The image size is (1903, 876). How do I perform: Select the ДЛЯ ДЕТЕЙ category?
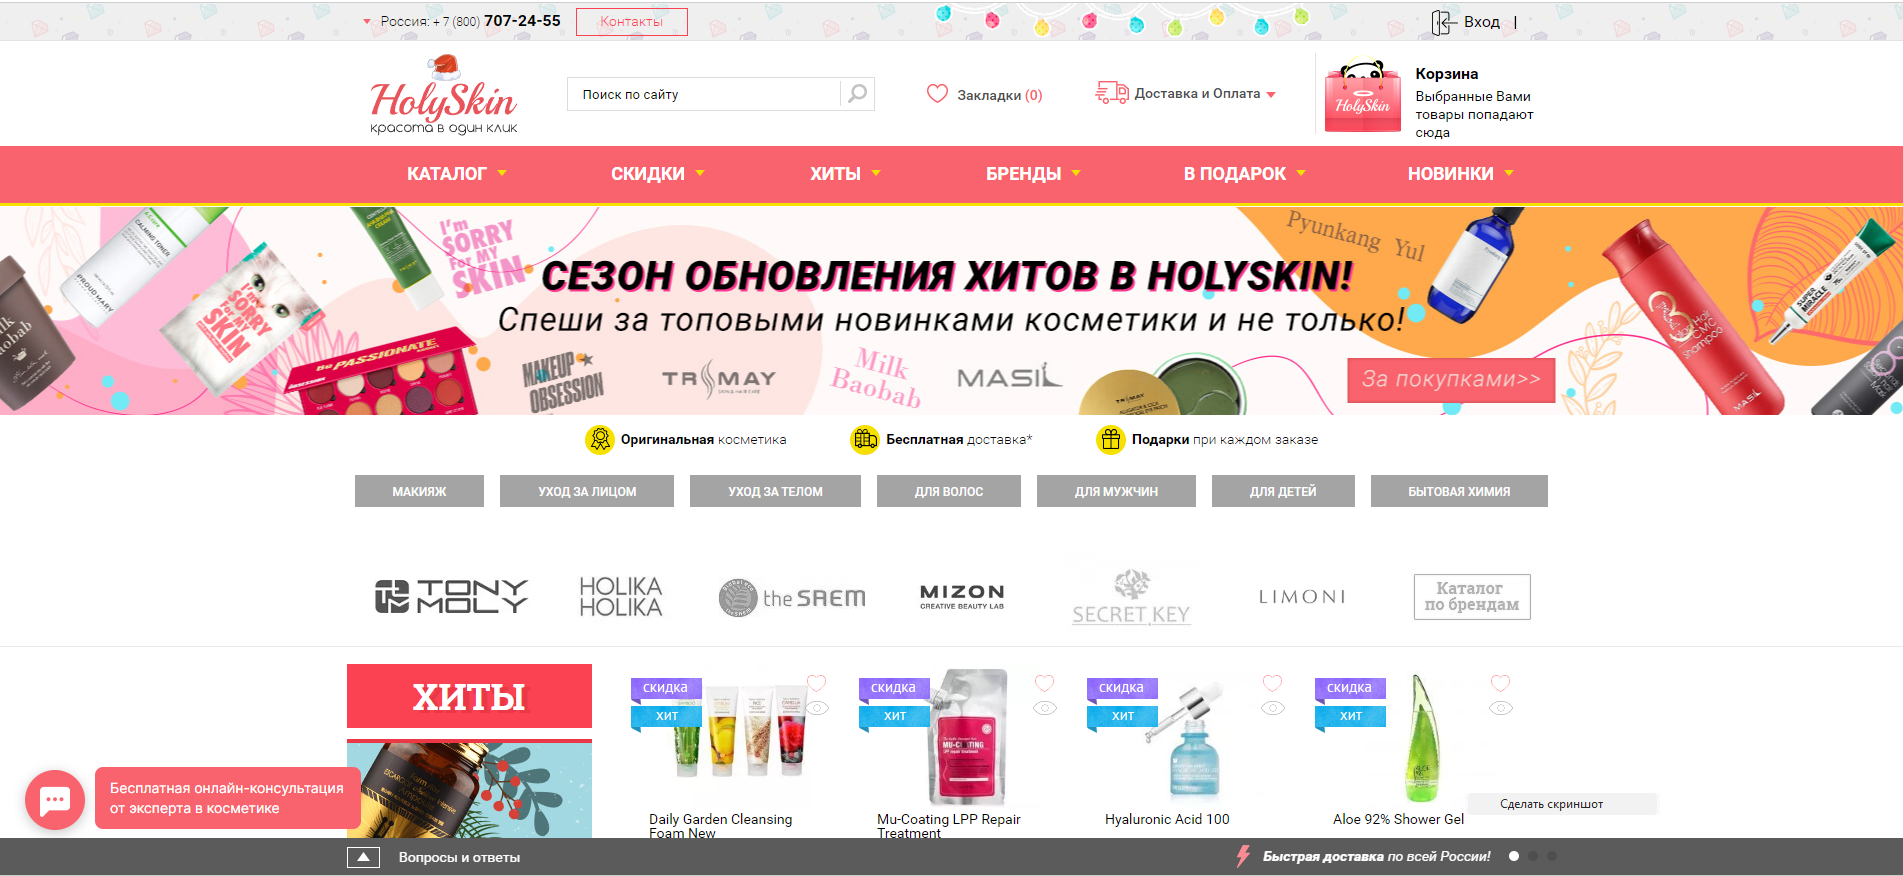point(1283,491)
